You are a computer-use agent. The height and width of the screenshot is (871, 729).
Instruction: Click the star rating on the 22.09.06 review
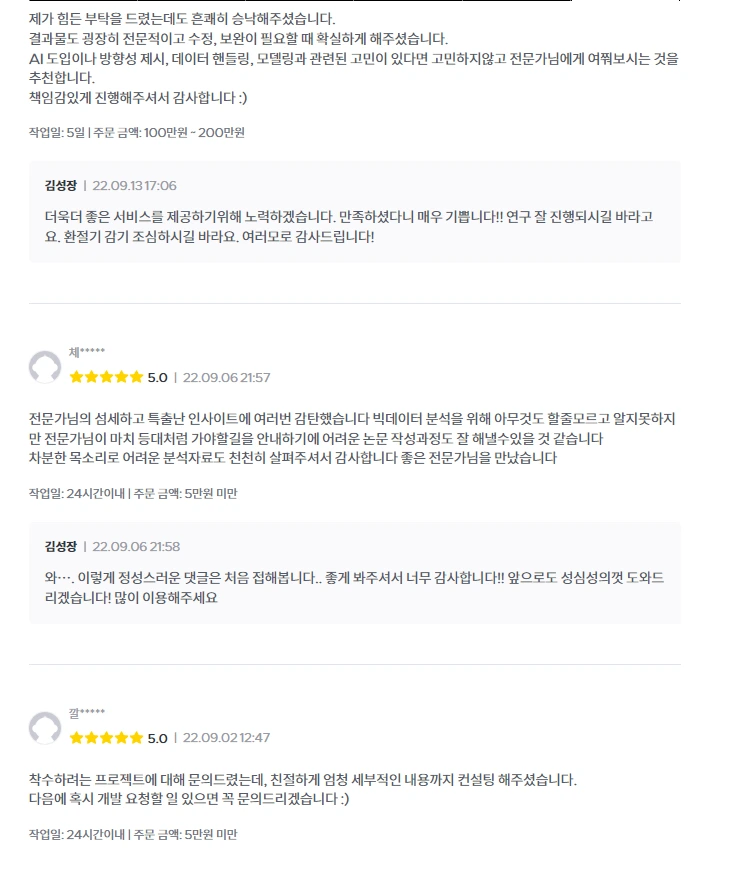(107, 378)
